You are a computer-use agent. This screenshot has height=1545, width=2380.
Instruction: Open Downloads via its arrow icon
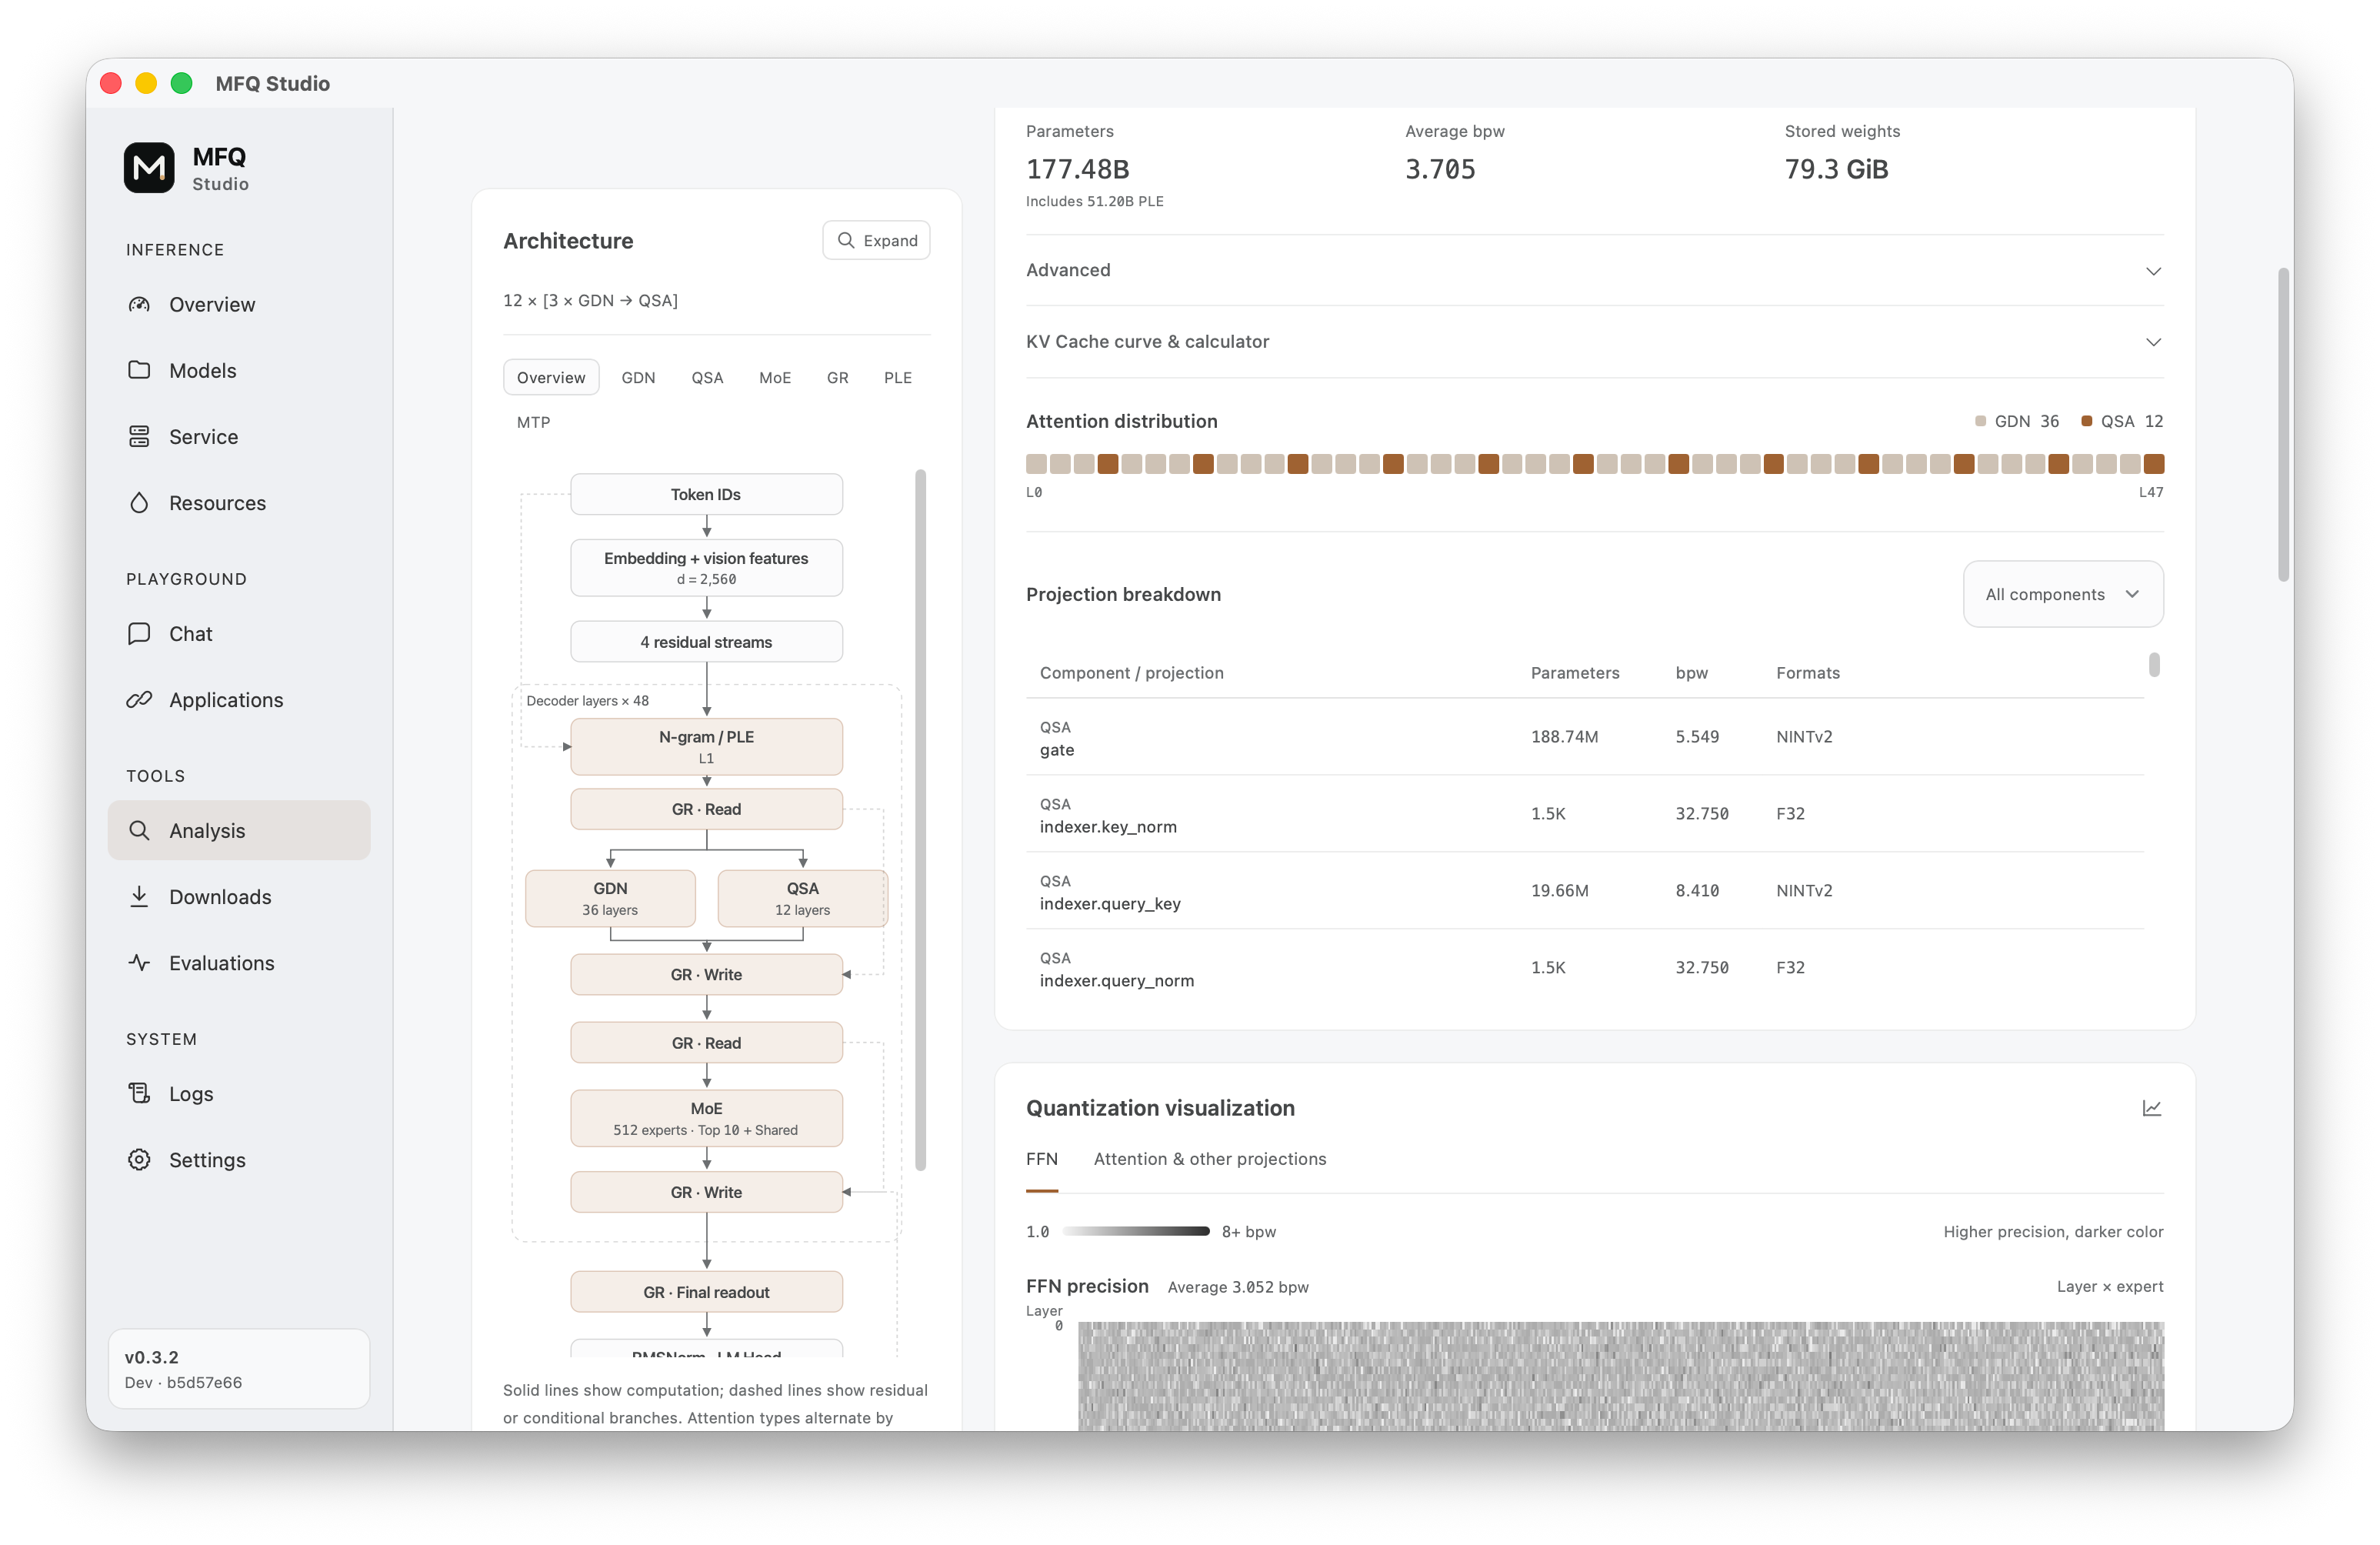click(x=139, y=896)
